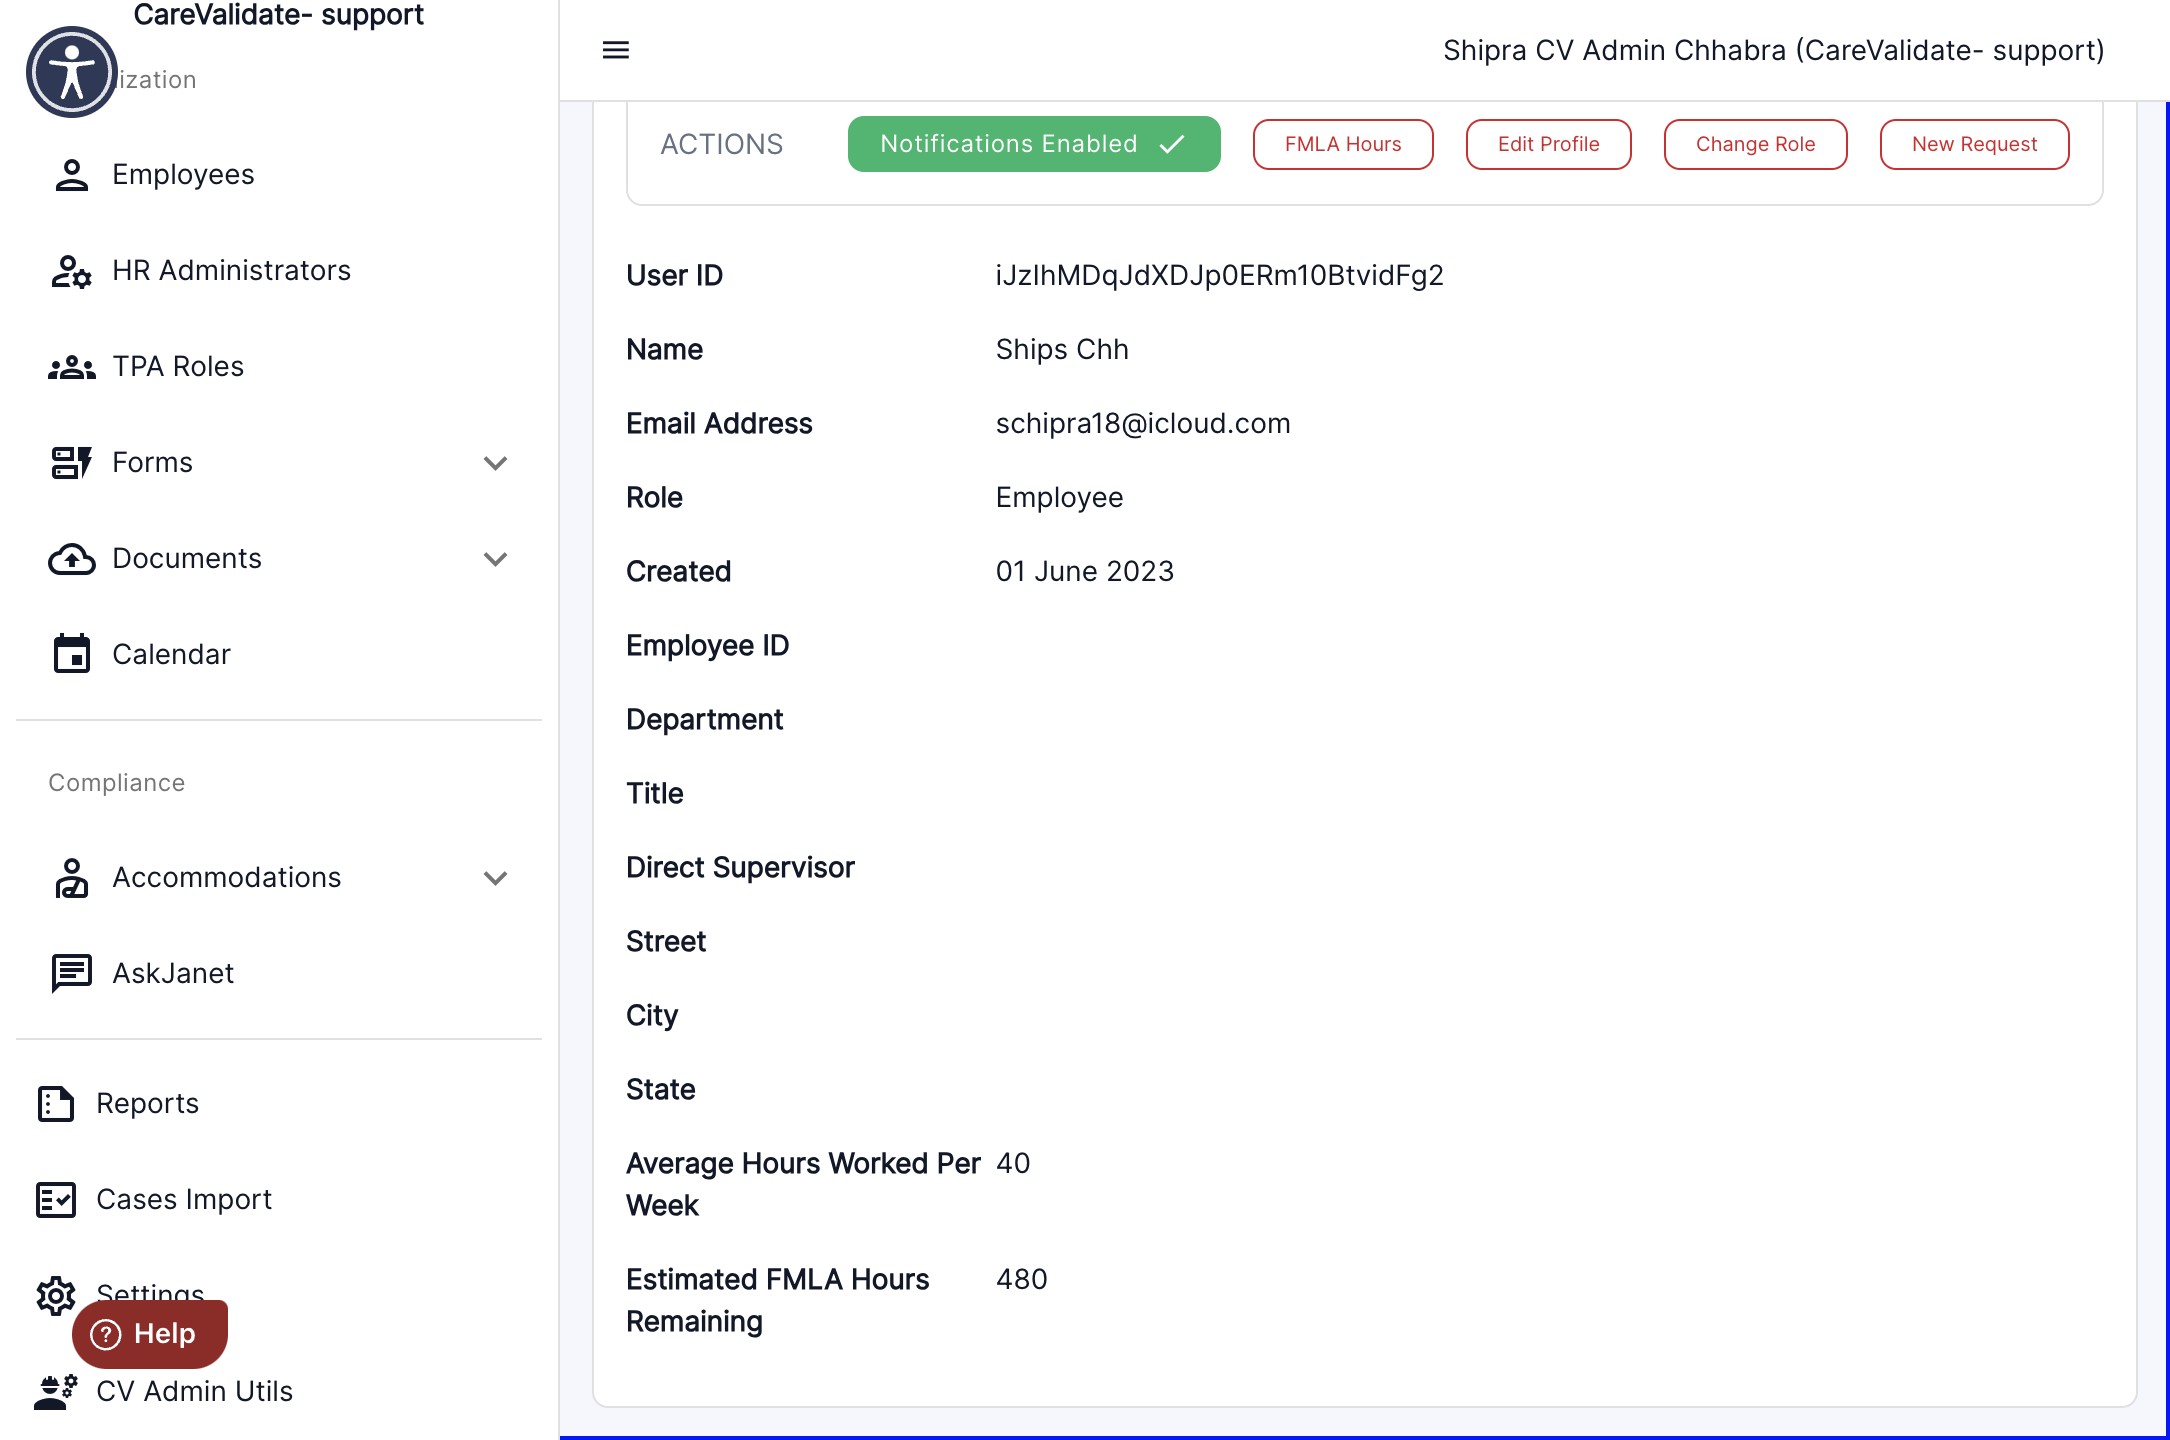The height and width of the screenshot is (1440, 2170).
Task: Click the name value Ships Chh
Action: click(x=1062, y=349)
